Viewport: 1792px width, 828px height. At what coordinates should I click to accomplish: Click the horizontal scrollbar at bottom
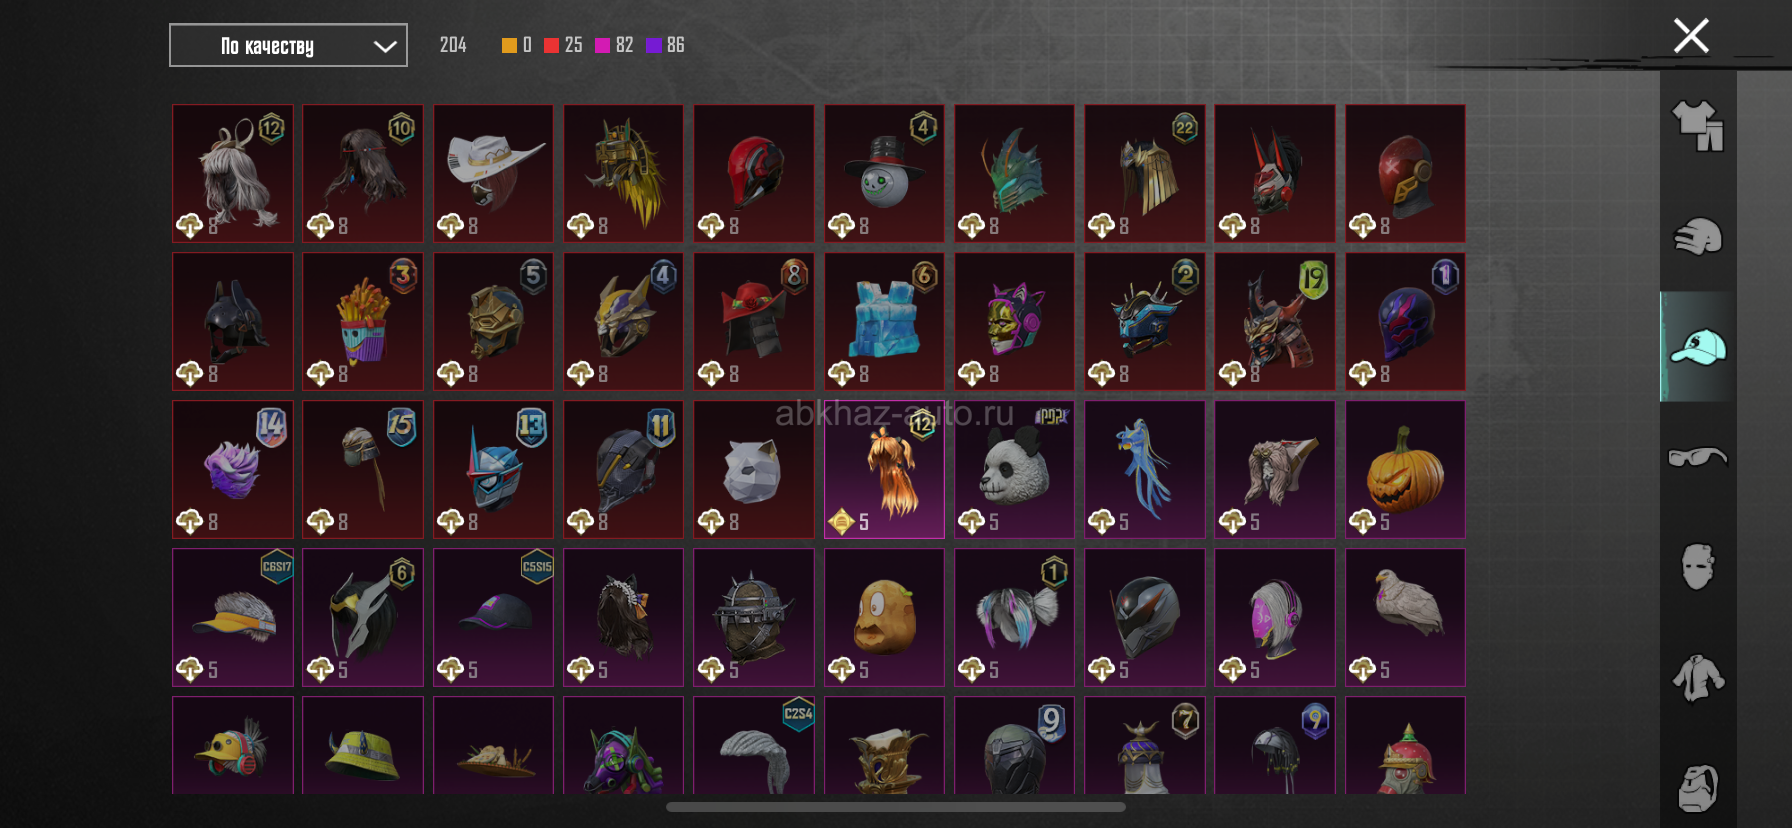point(895,807)
